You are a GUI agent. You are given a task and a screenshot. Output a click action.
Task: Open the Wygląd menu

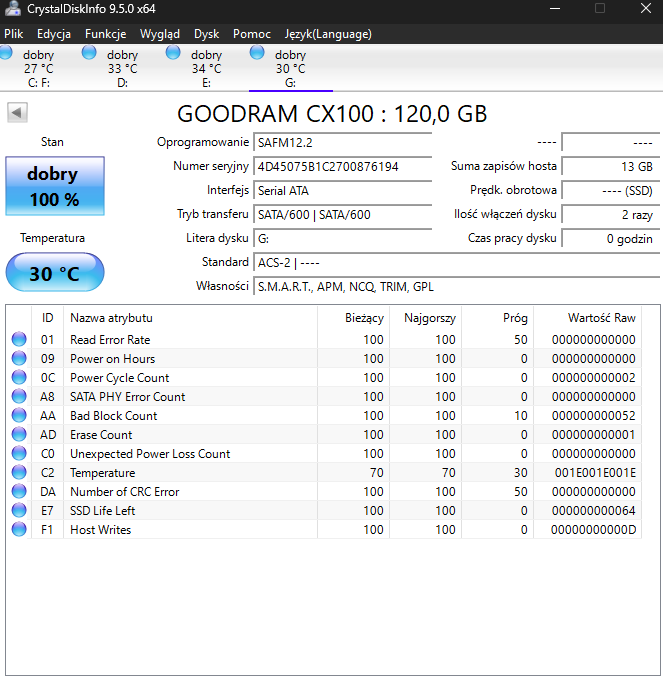pos(160,34)
